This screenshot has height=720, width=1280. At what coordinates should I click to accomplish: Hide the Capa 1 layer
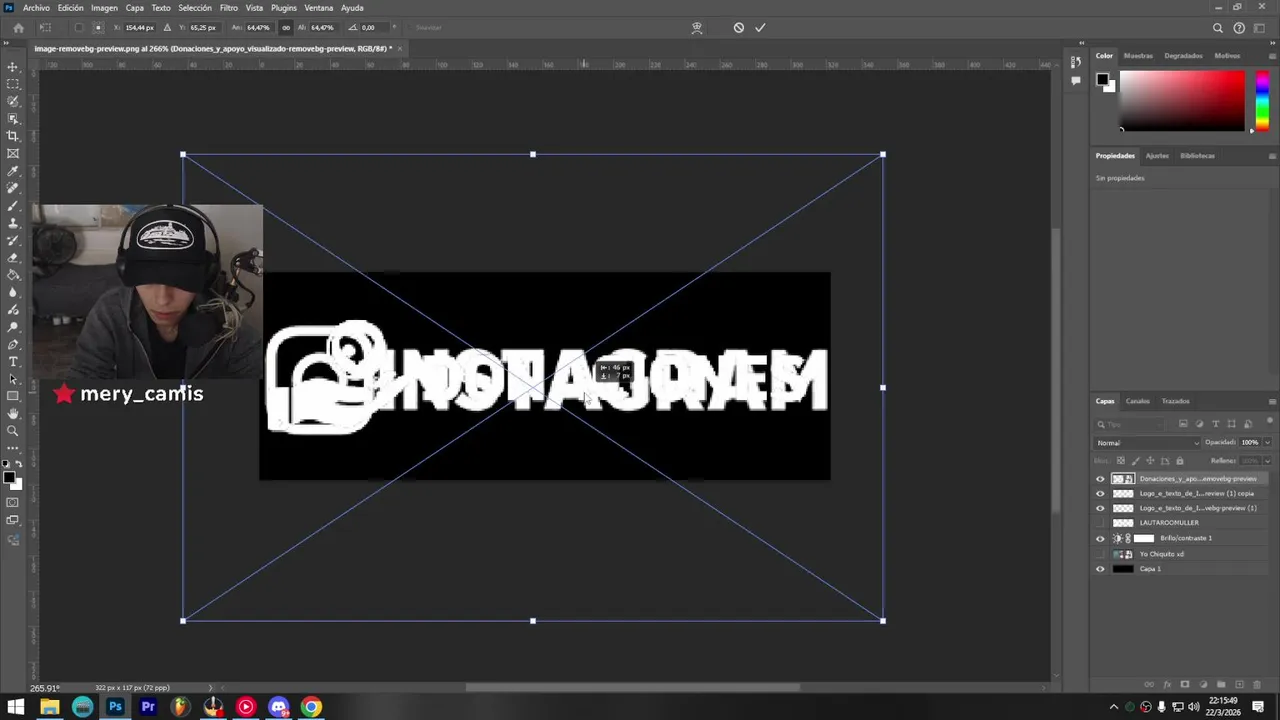[x=1101, y=569]
